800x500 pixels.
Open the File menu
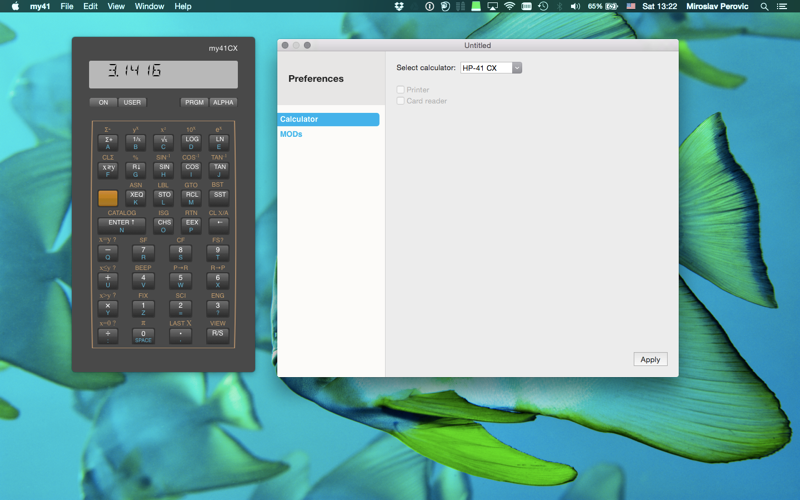[x=67, y=6]
